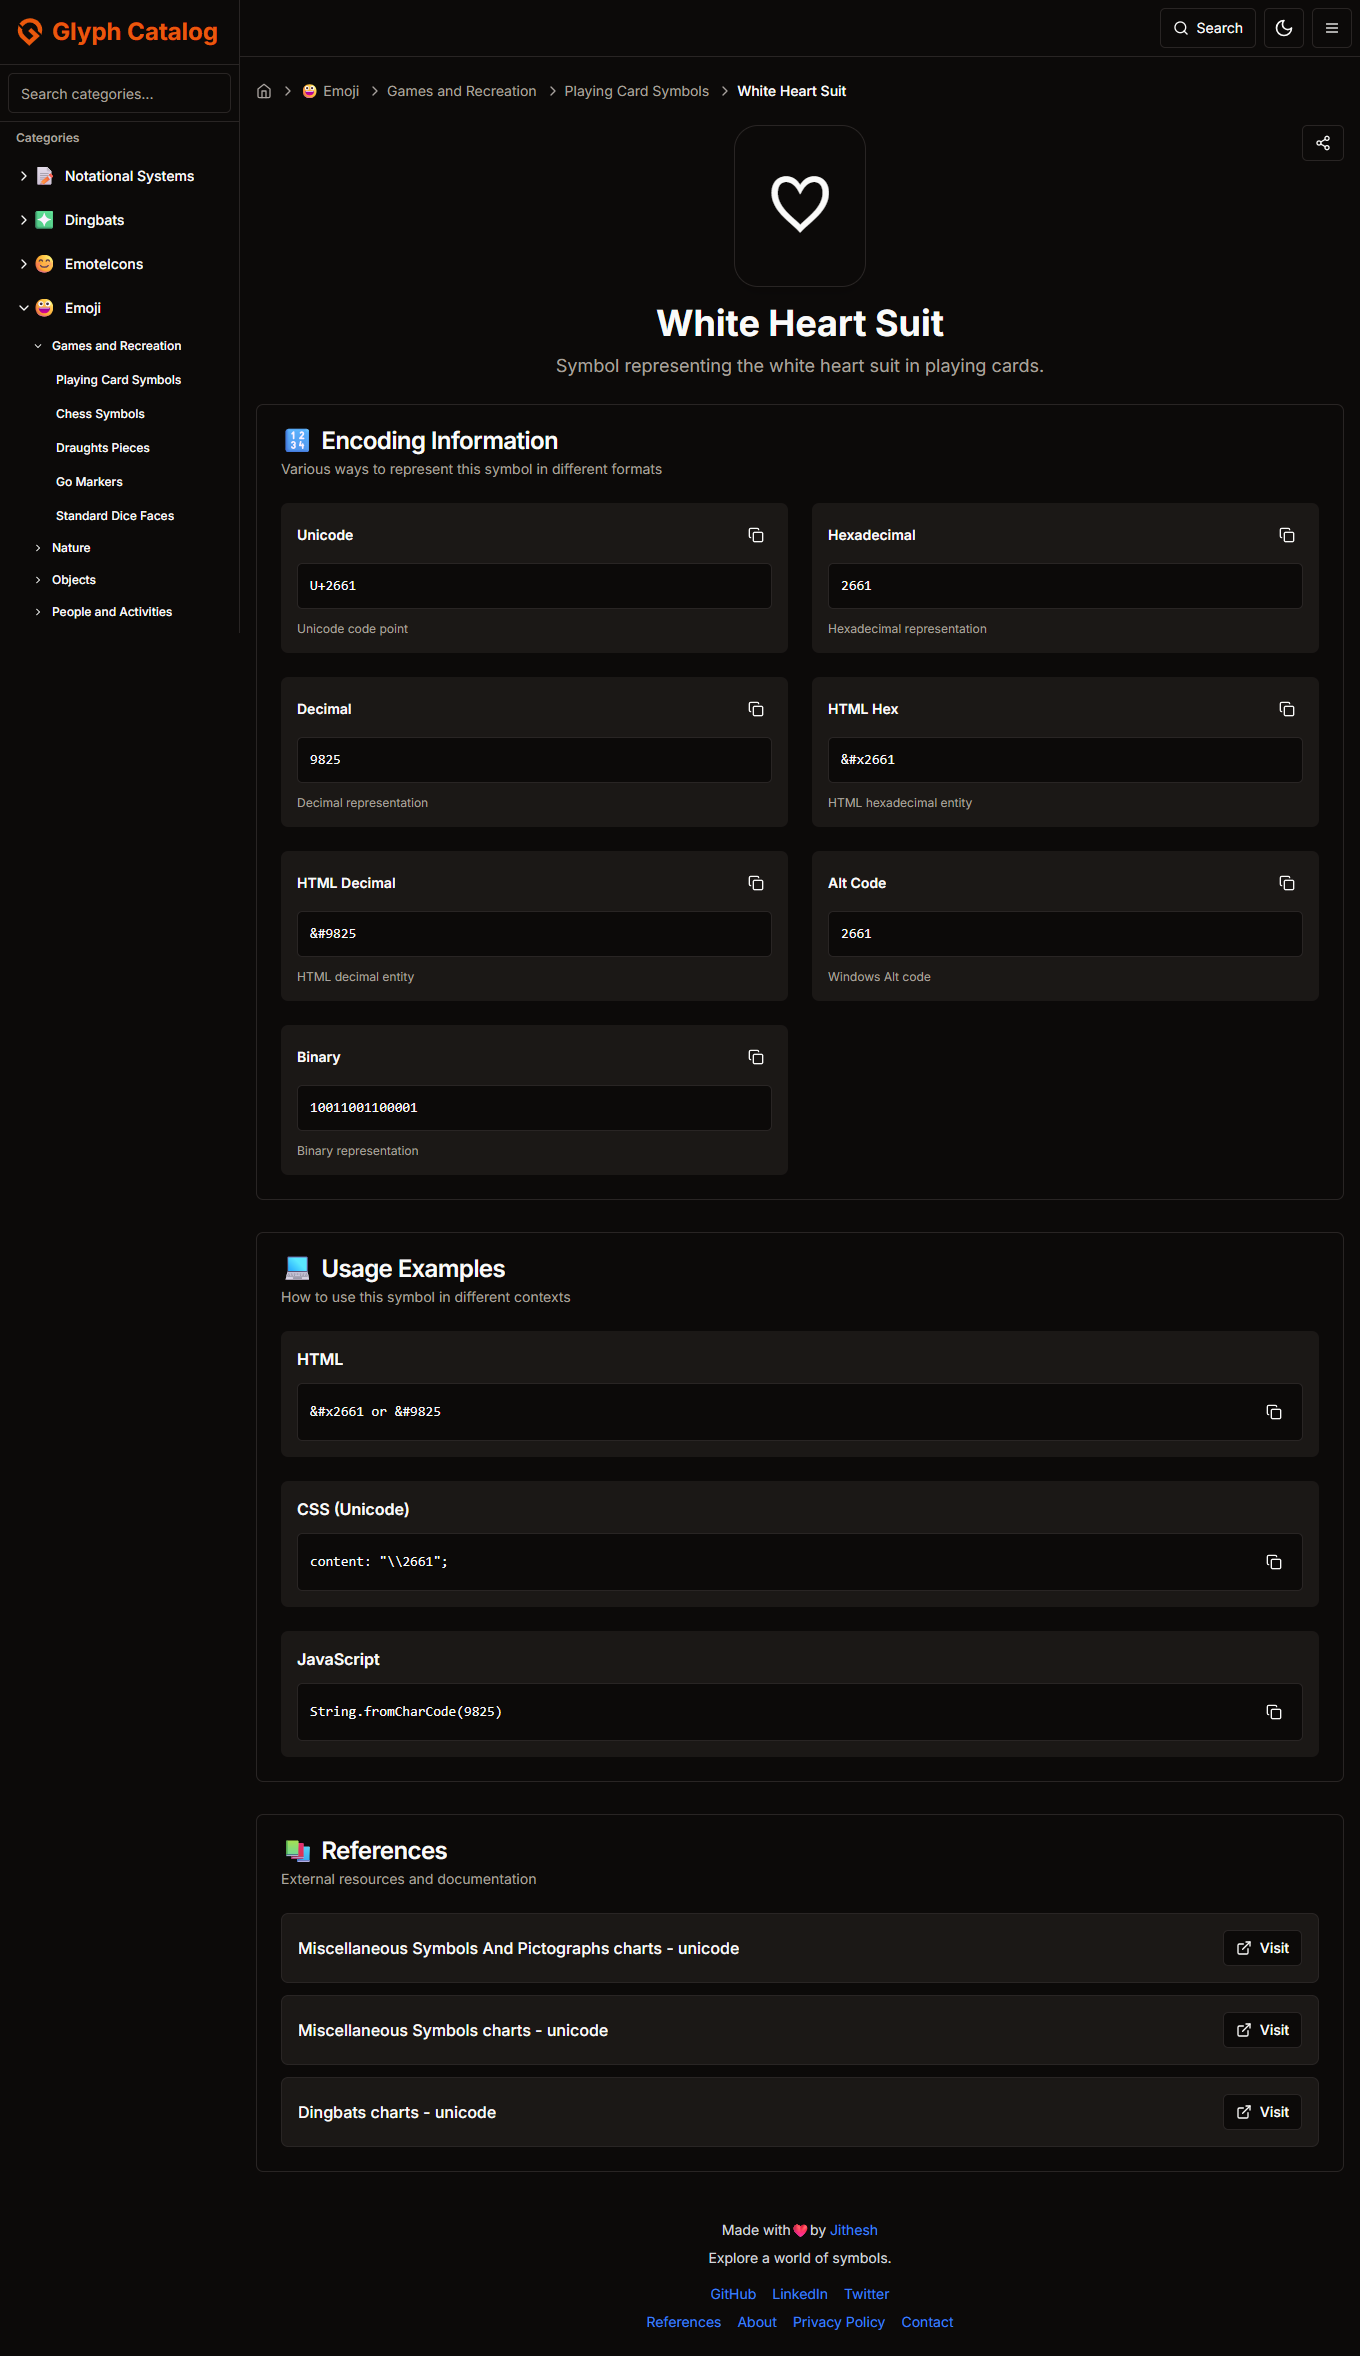Click Games and Recreation breadcrumb
The image size is (1360, 2356).
(462, 91)
